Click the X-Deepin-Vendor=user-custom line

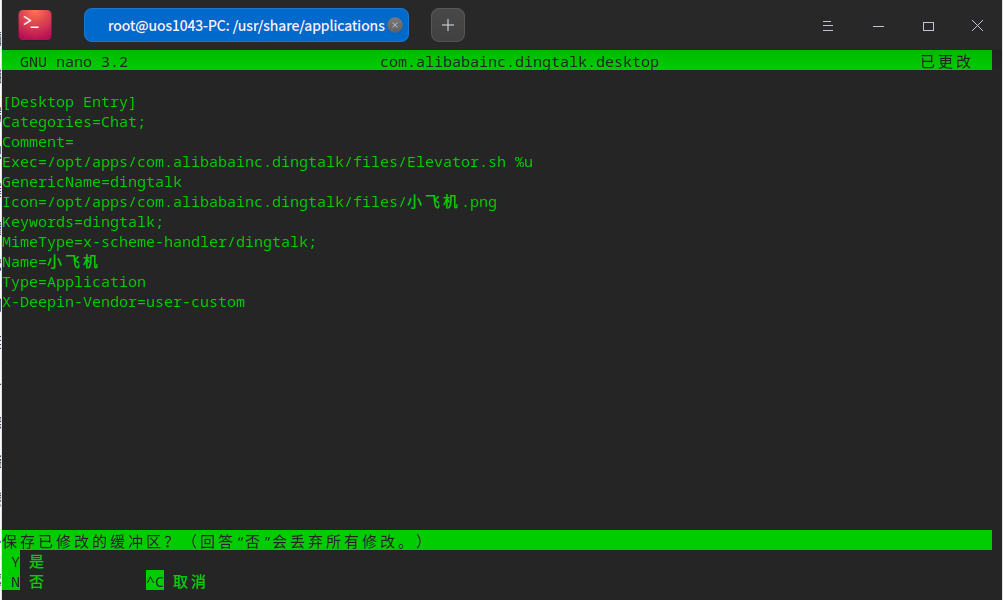tap(123, 302)
